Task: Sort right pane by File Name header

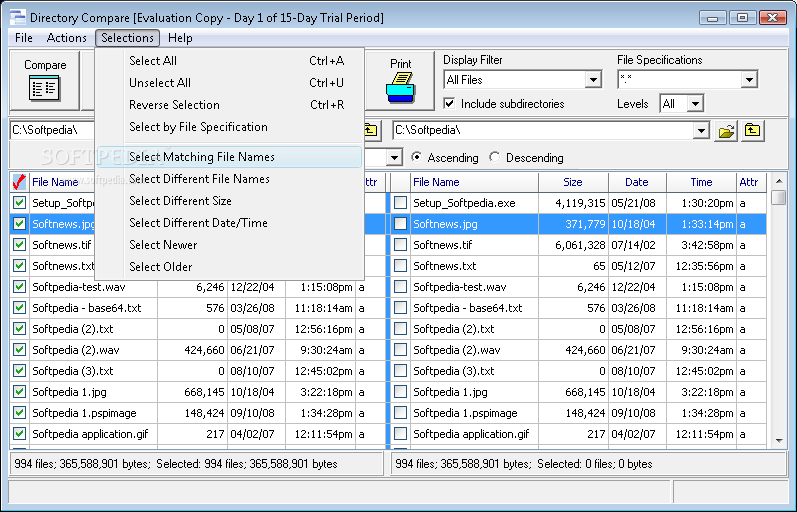Action: pyautogui.click(x=474, y=182)
